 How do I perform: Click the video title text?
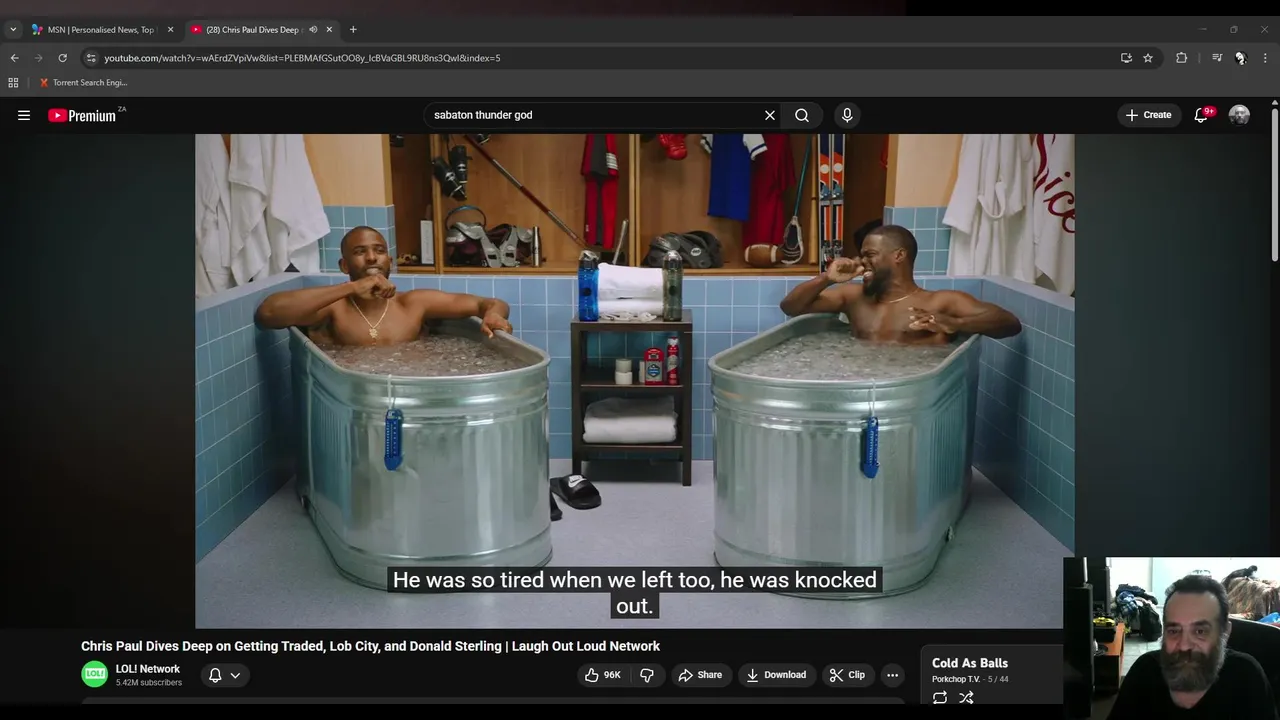coord(370,646)
